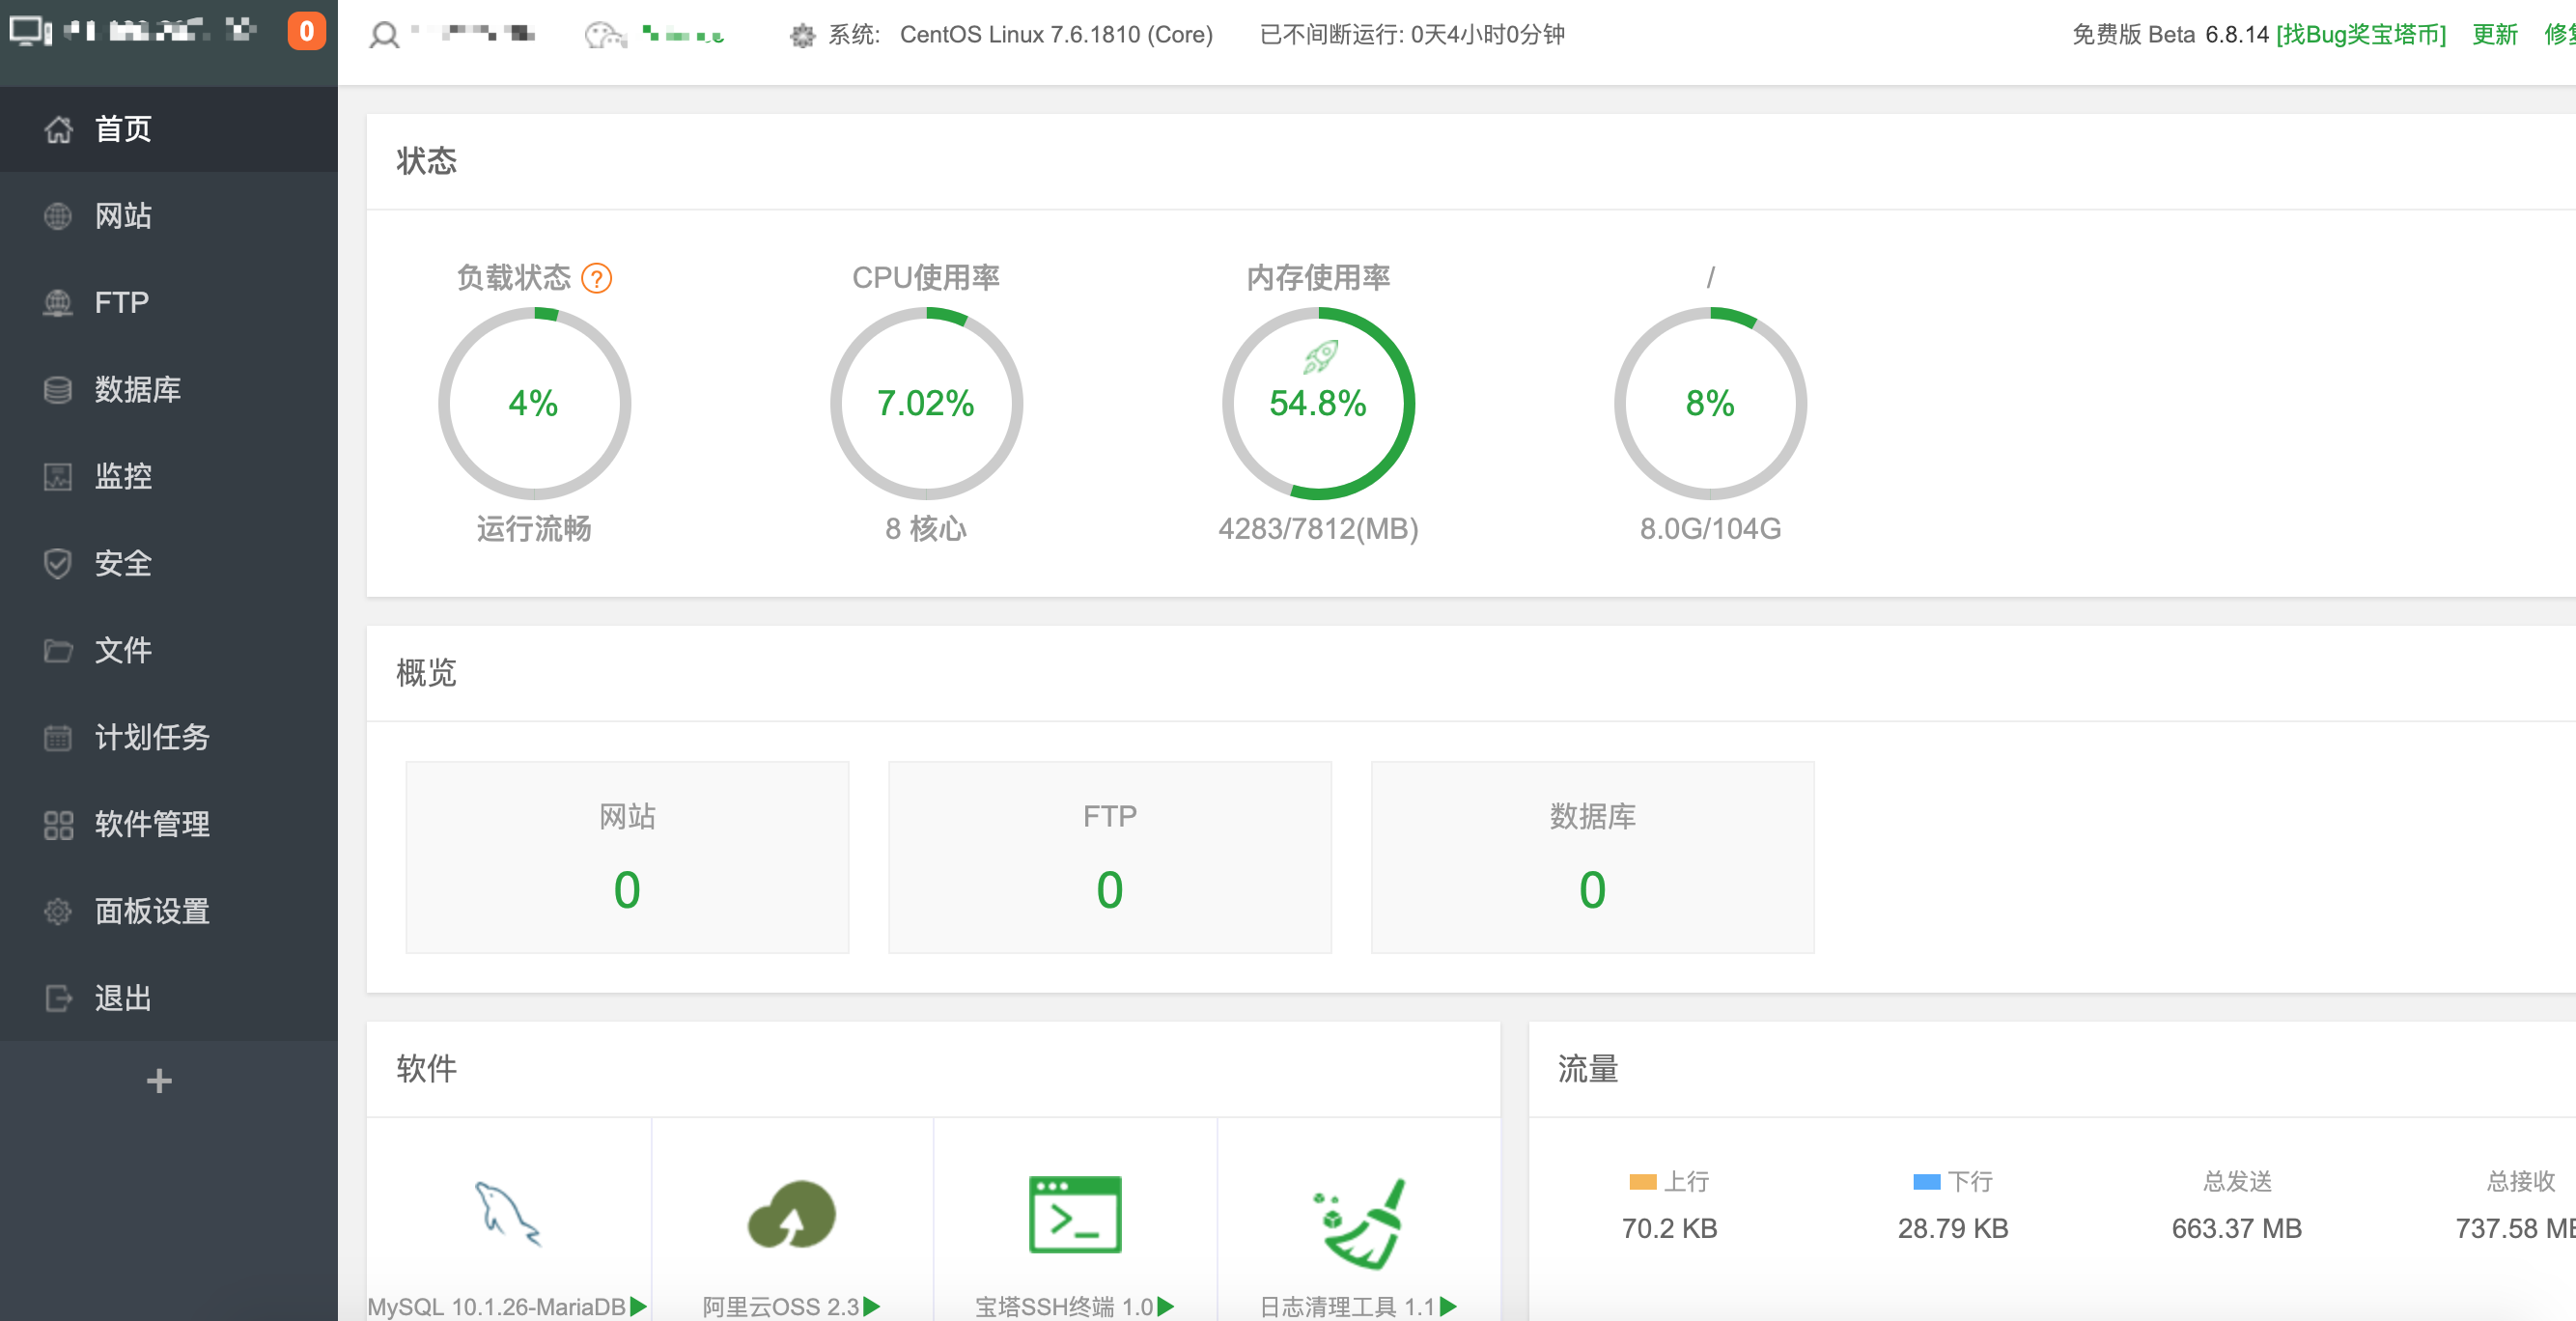Click the 28.79 KB downstream value
Viewport: 2576px width, 1321px height.
1953,1228
